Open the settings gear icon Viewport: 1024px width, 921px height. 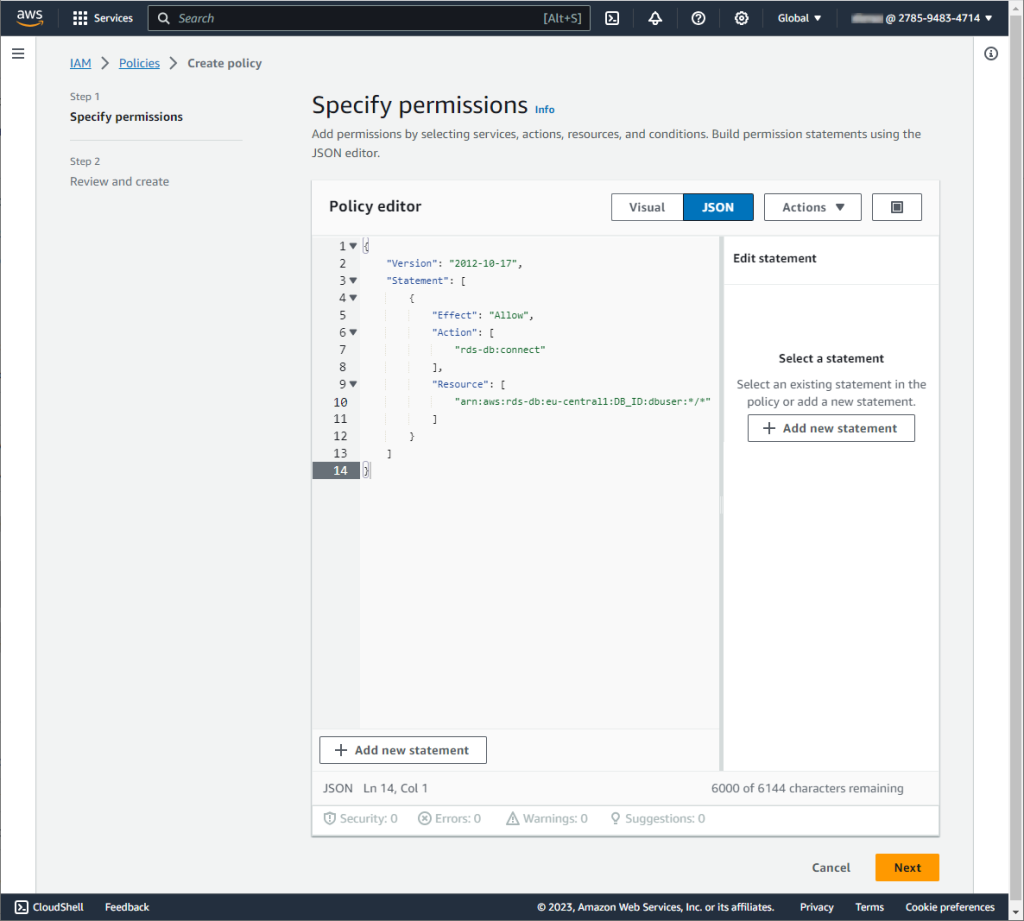point(741,18)
